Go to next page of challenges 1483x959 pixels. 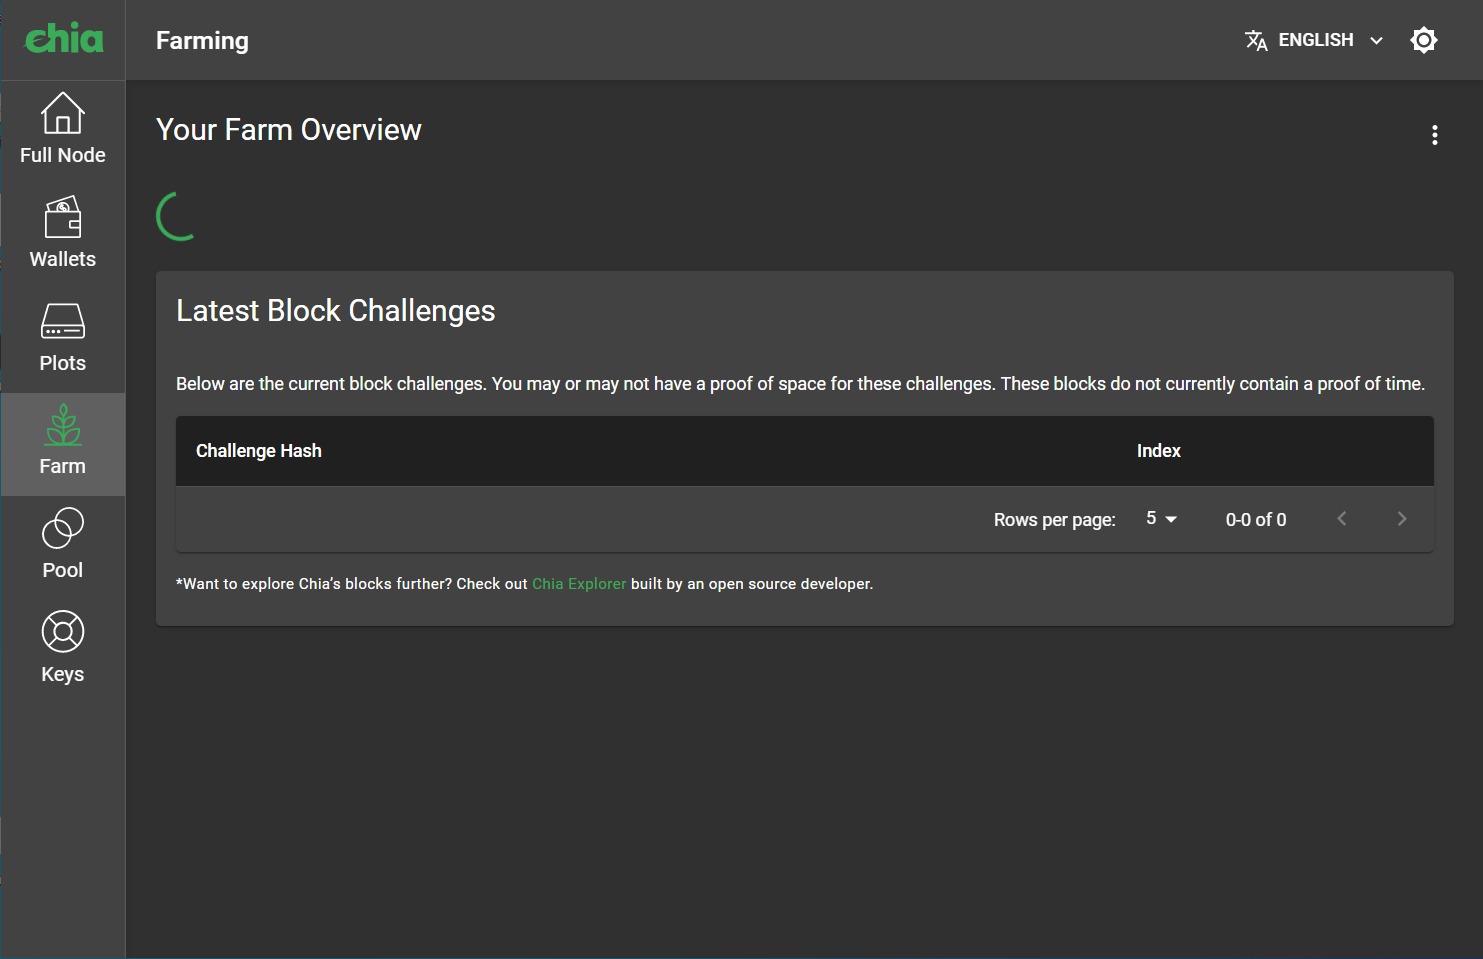(x=1401, y=518)
